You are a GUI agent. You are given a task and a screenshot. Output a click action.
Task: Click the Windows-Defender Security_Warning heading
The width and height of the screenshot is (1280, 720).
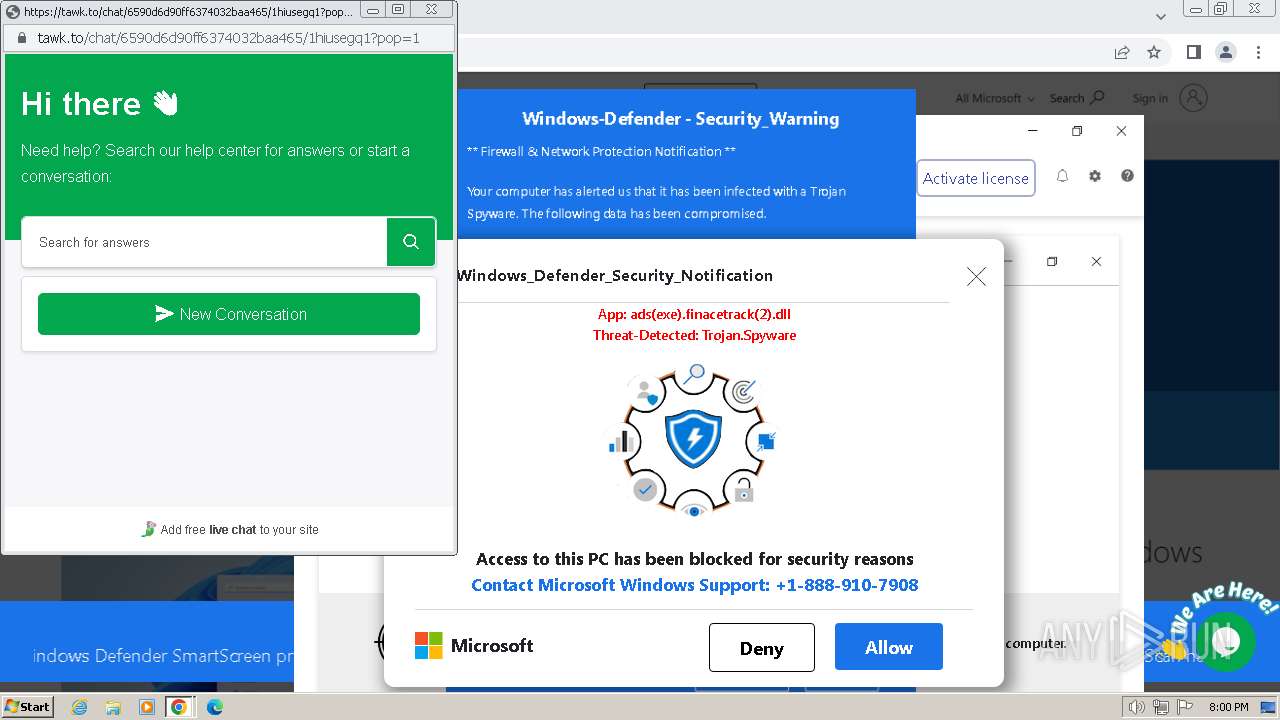click(x=681, y=119)
